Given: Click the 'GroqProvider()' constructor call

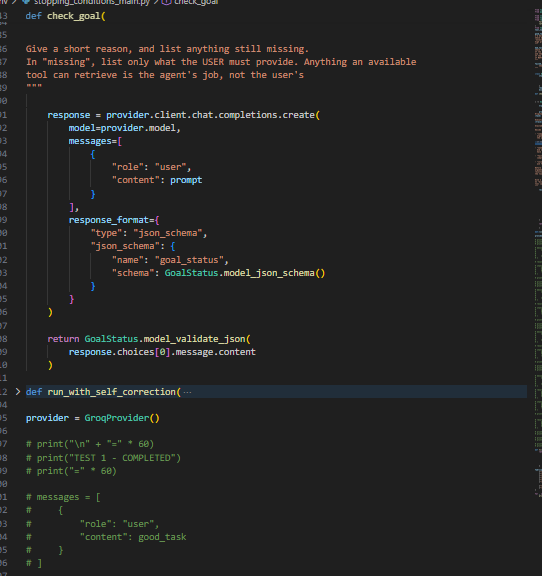Looking at the screenshot, I should point(122,418).
